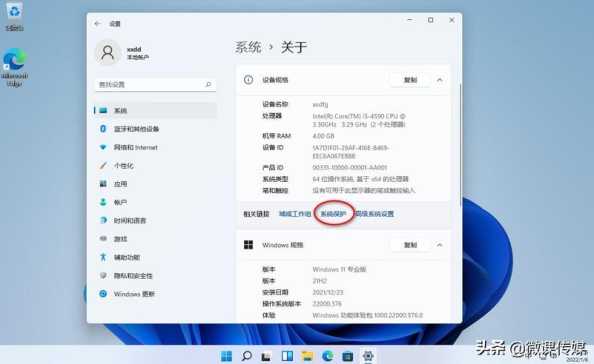Screen dimensions: 594x364
Task: Select 系统 in the settings sidebar
Action: 155,111
